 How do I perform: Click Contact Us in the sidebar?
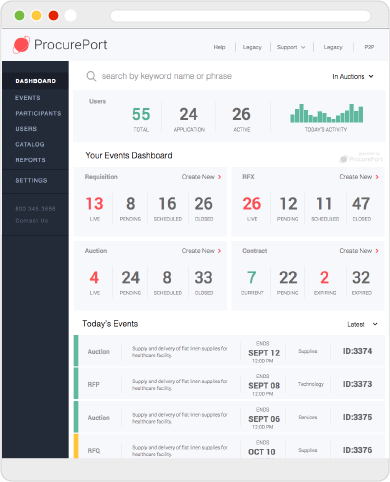click(x=32, y=221)
